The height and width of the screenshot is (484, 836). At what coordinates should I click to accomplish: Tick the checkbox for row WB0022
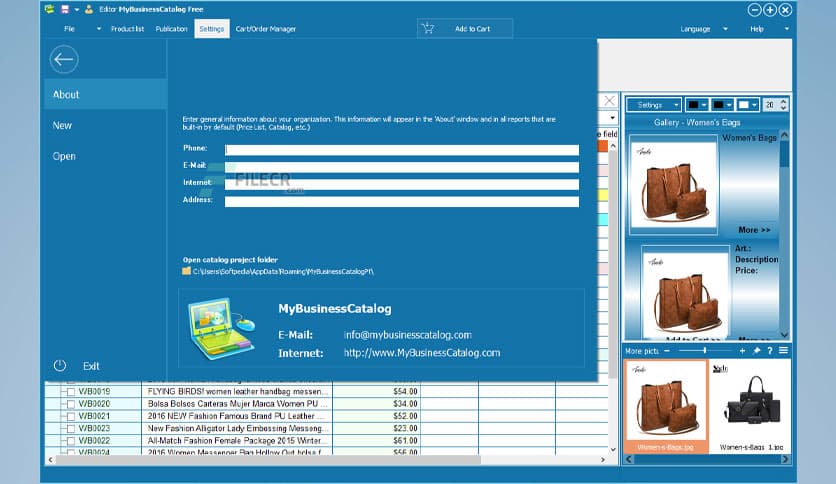tap(71, 441)
